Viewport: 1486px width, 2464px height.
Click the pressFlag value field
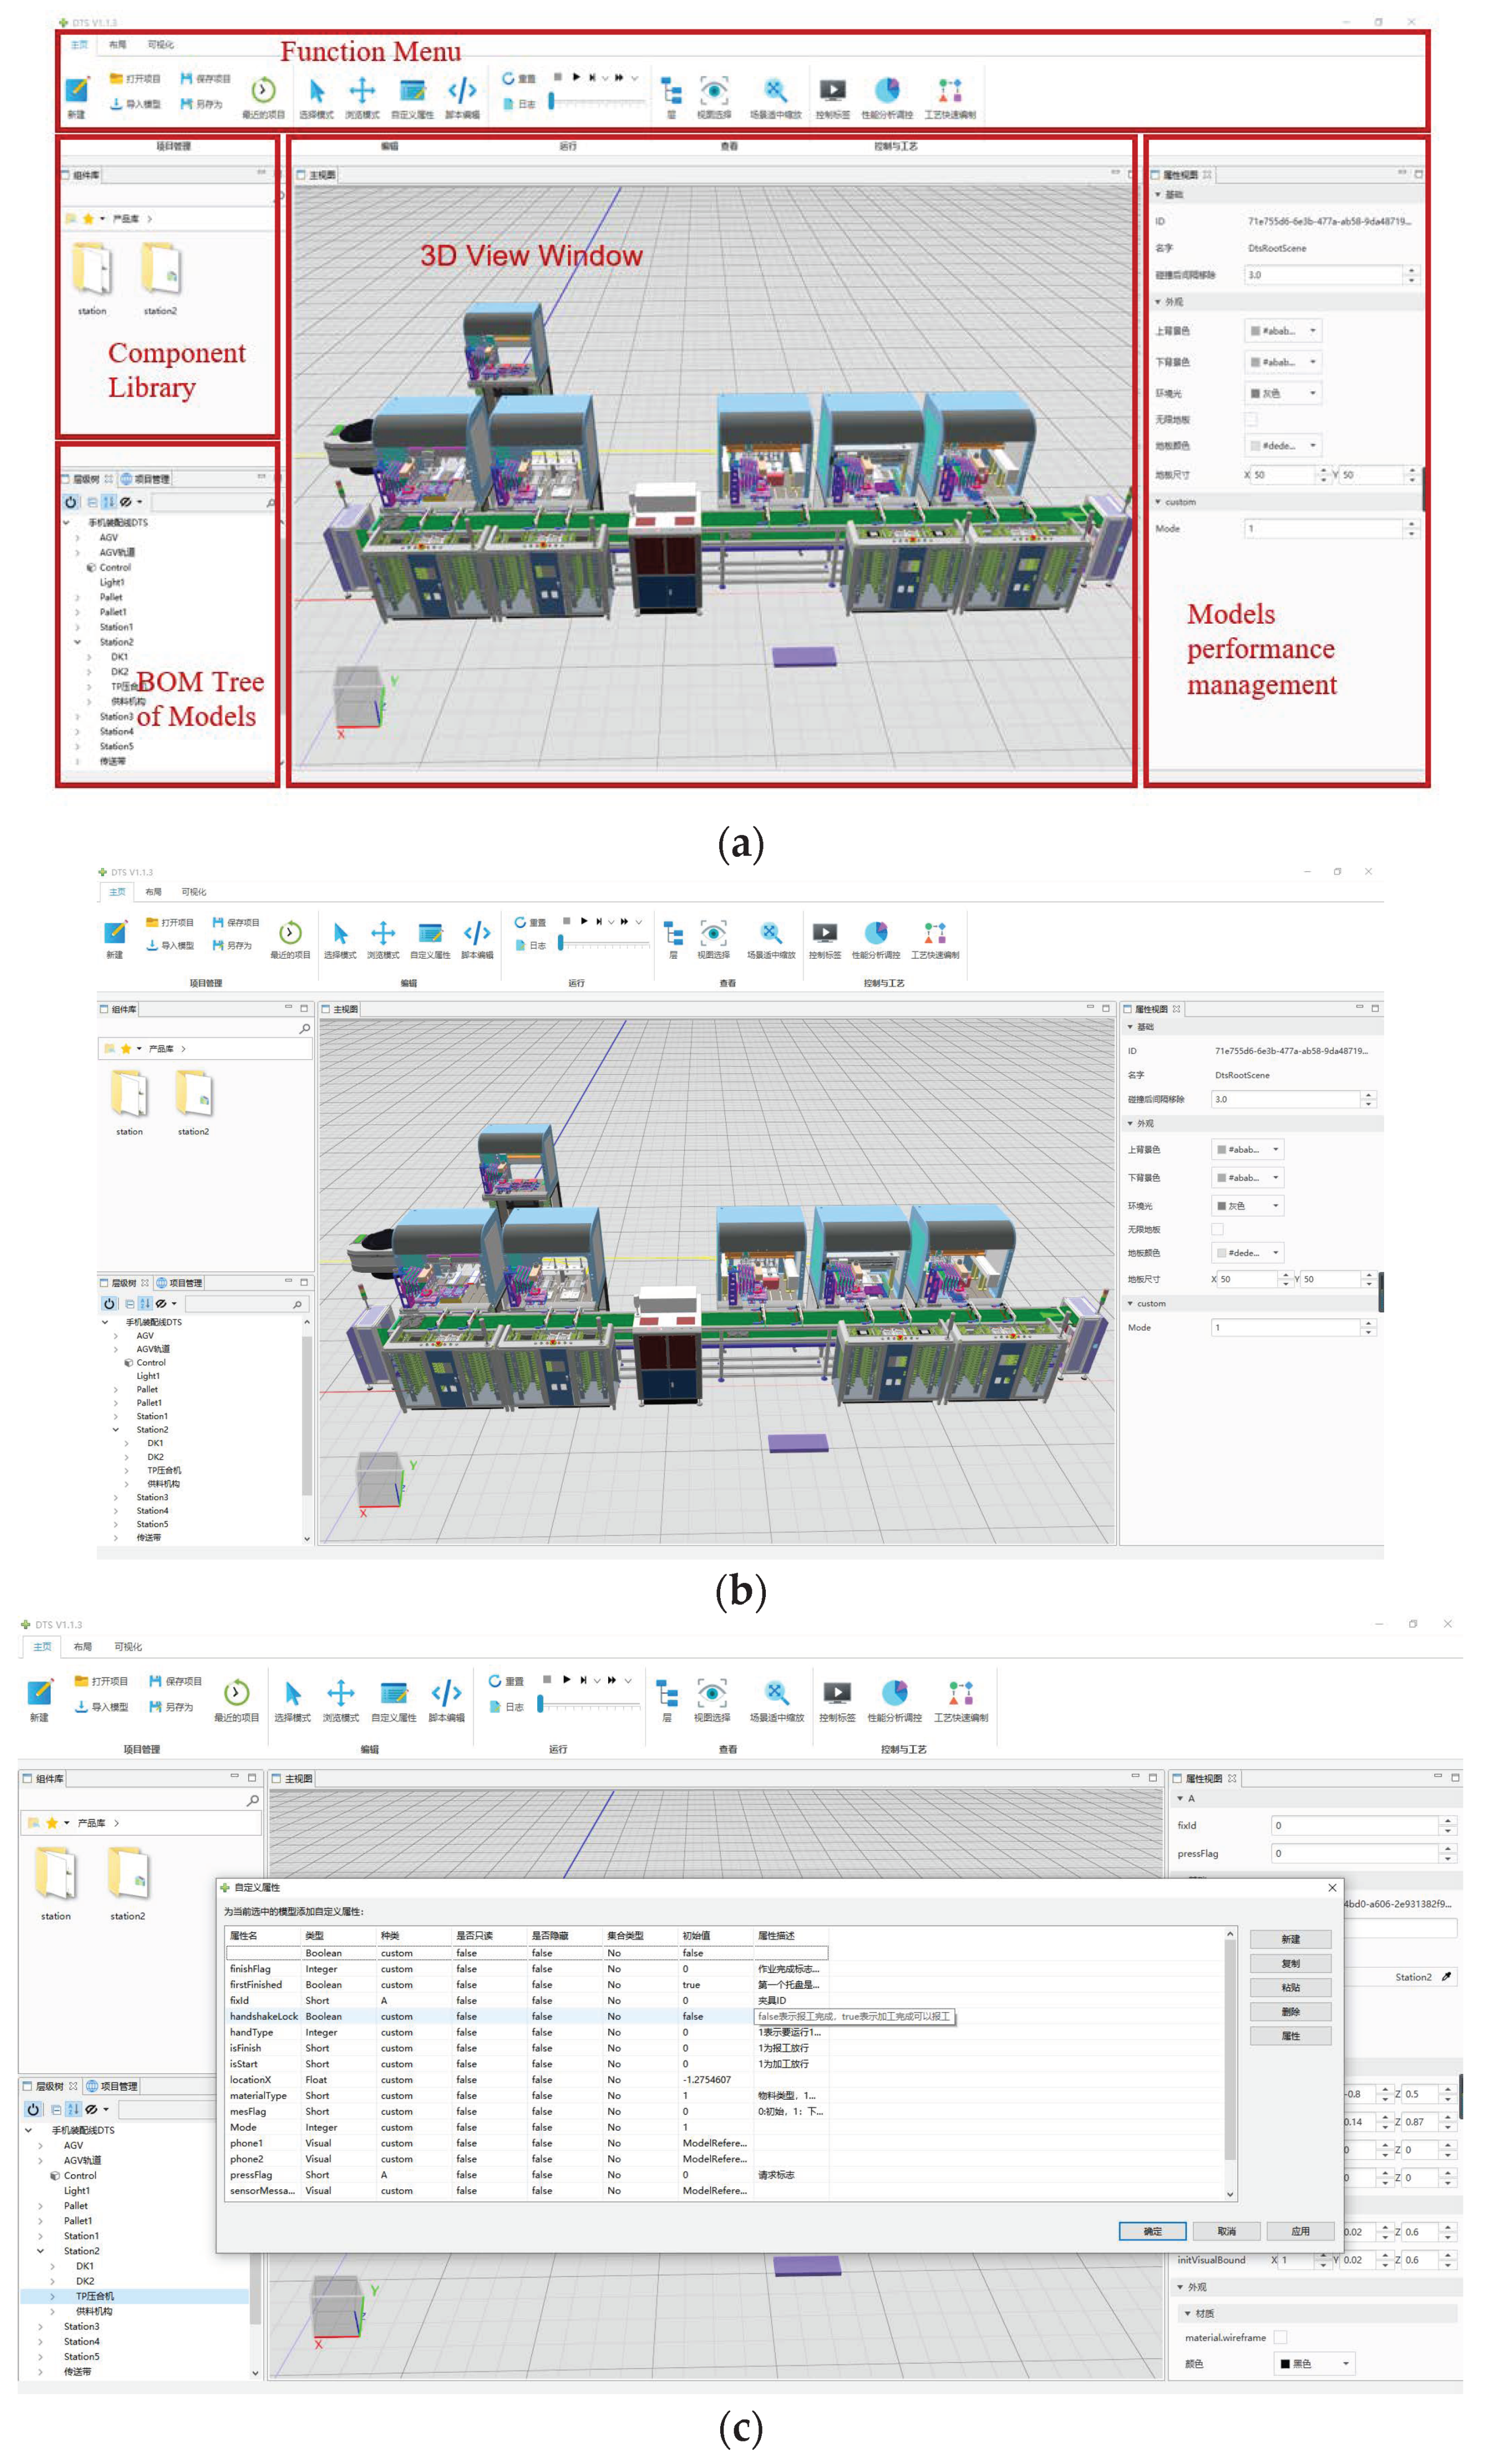[1355, 1853]
